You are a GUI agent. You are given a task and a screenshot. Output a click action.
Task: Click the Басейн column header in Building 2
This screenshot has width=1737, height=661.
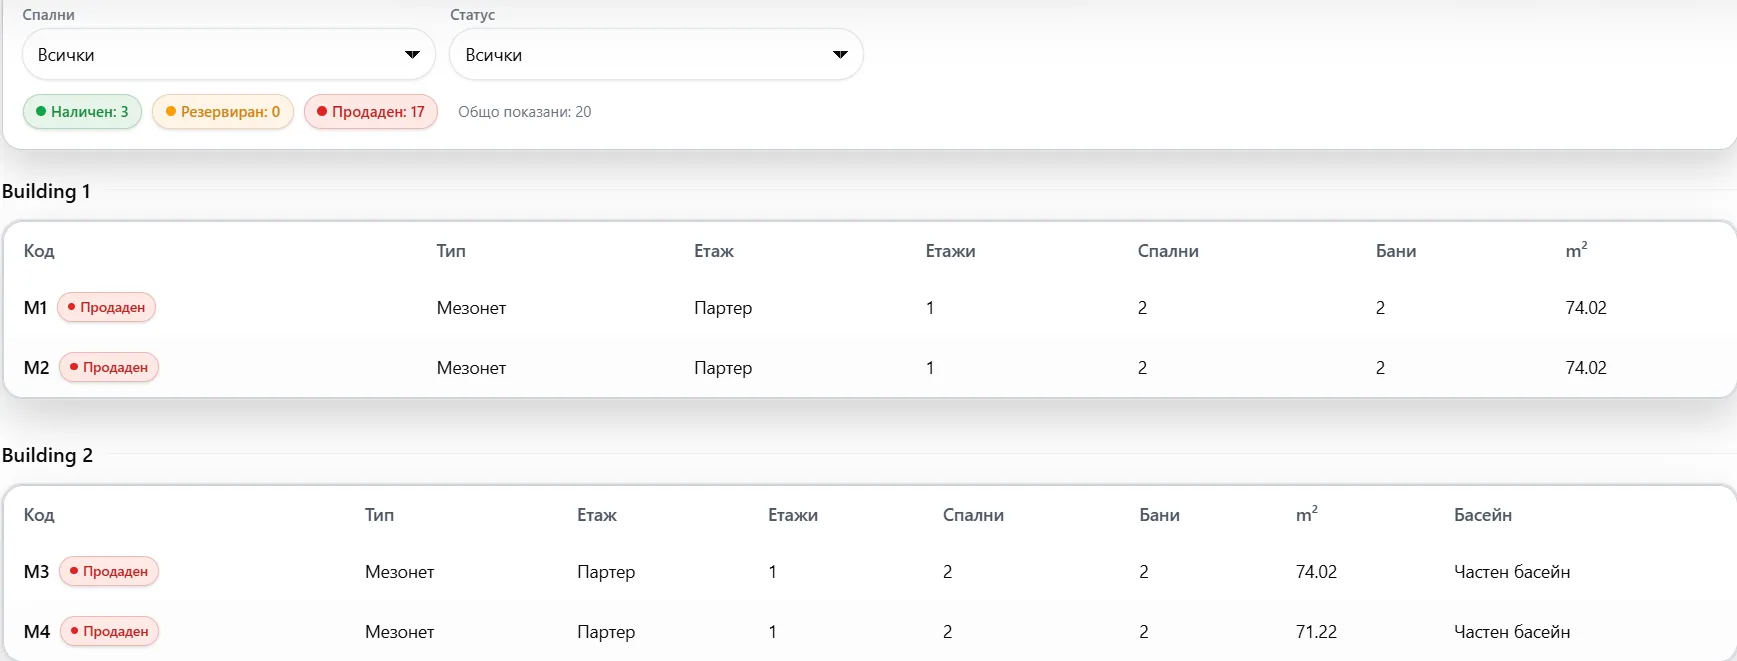[1483, 515]
